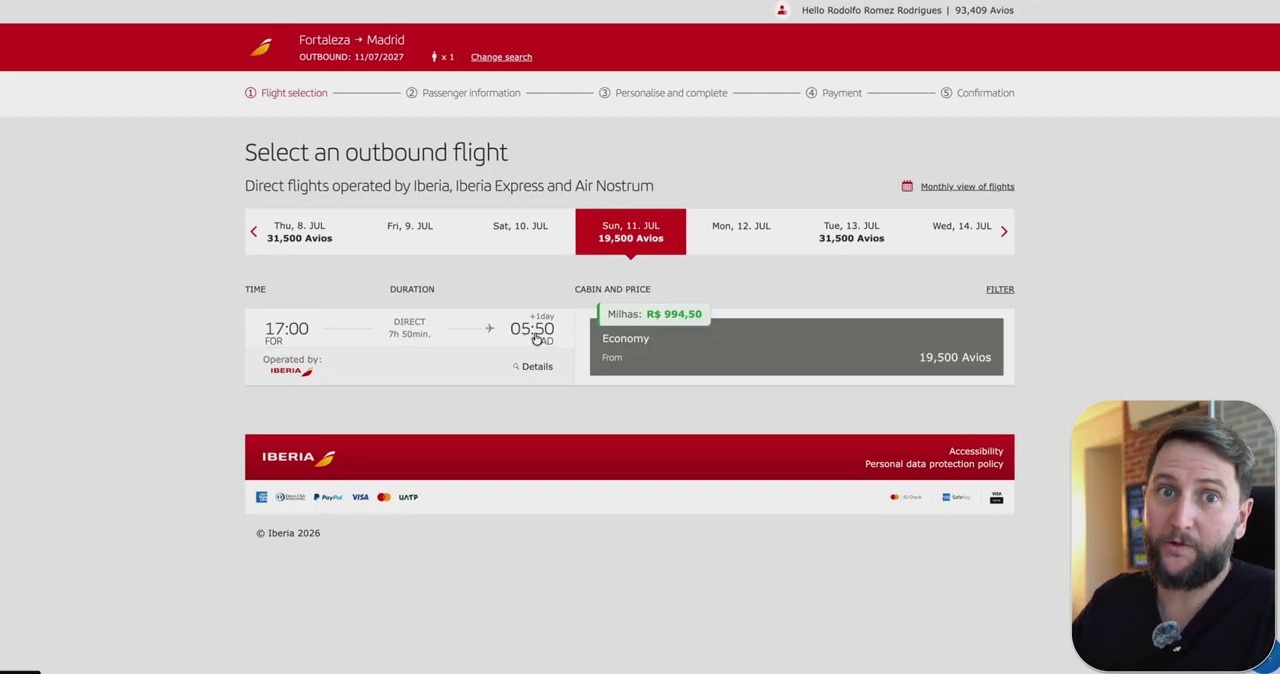Select step 2 Passenger information
Image resolution: width=1280 pixels, height=674 pixels.
pos(463,93)
